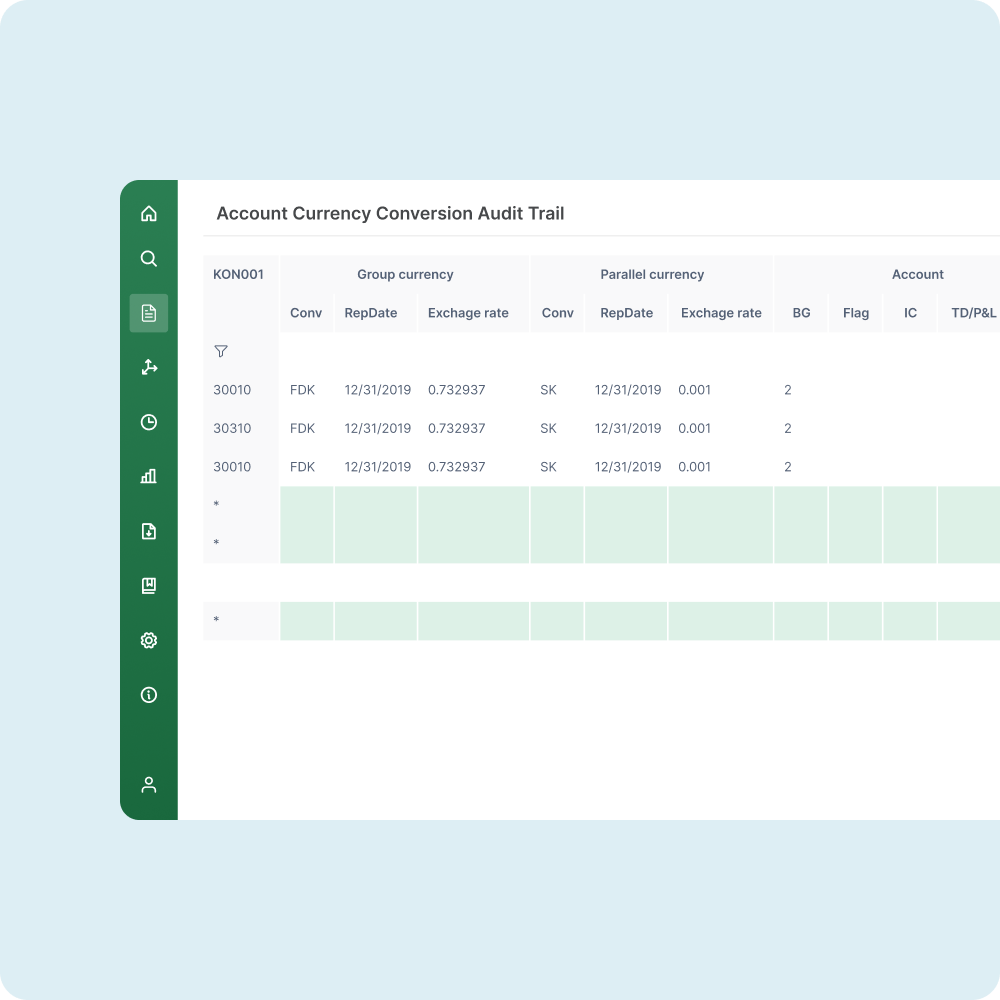Click first empty green Conv cell

(306, 506)
